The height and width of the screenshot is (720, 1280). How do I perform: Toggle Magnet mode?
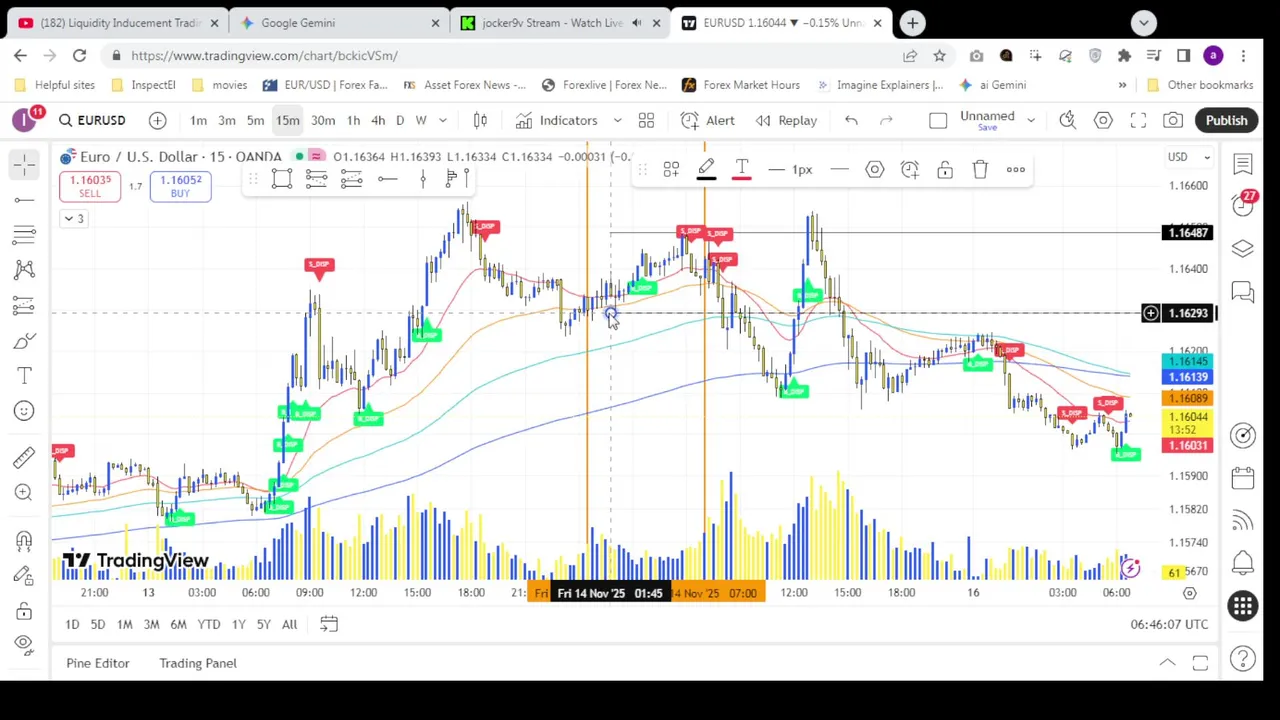click(x=24, y=541)
